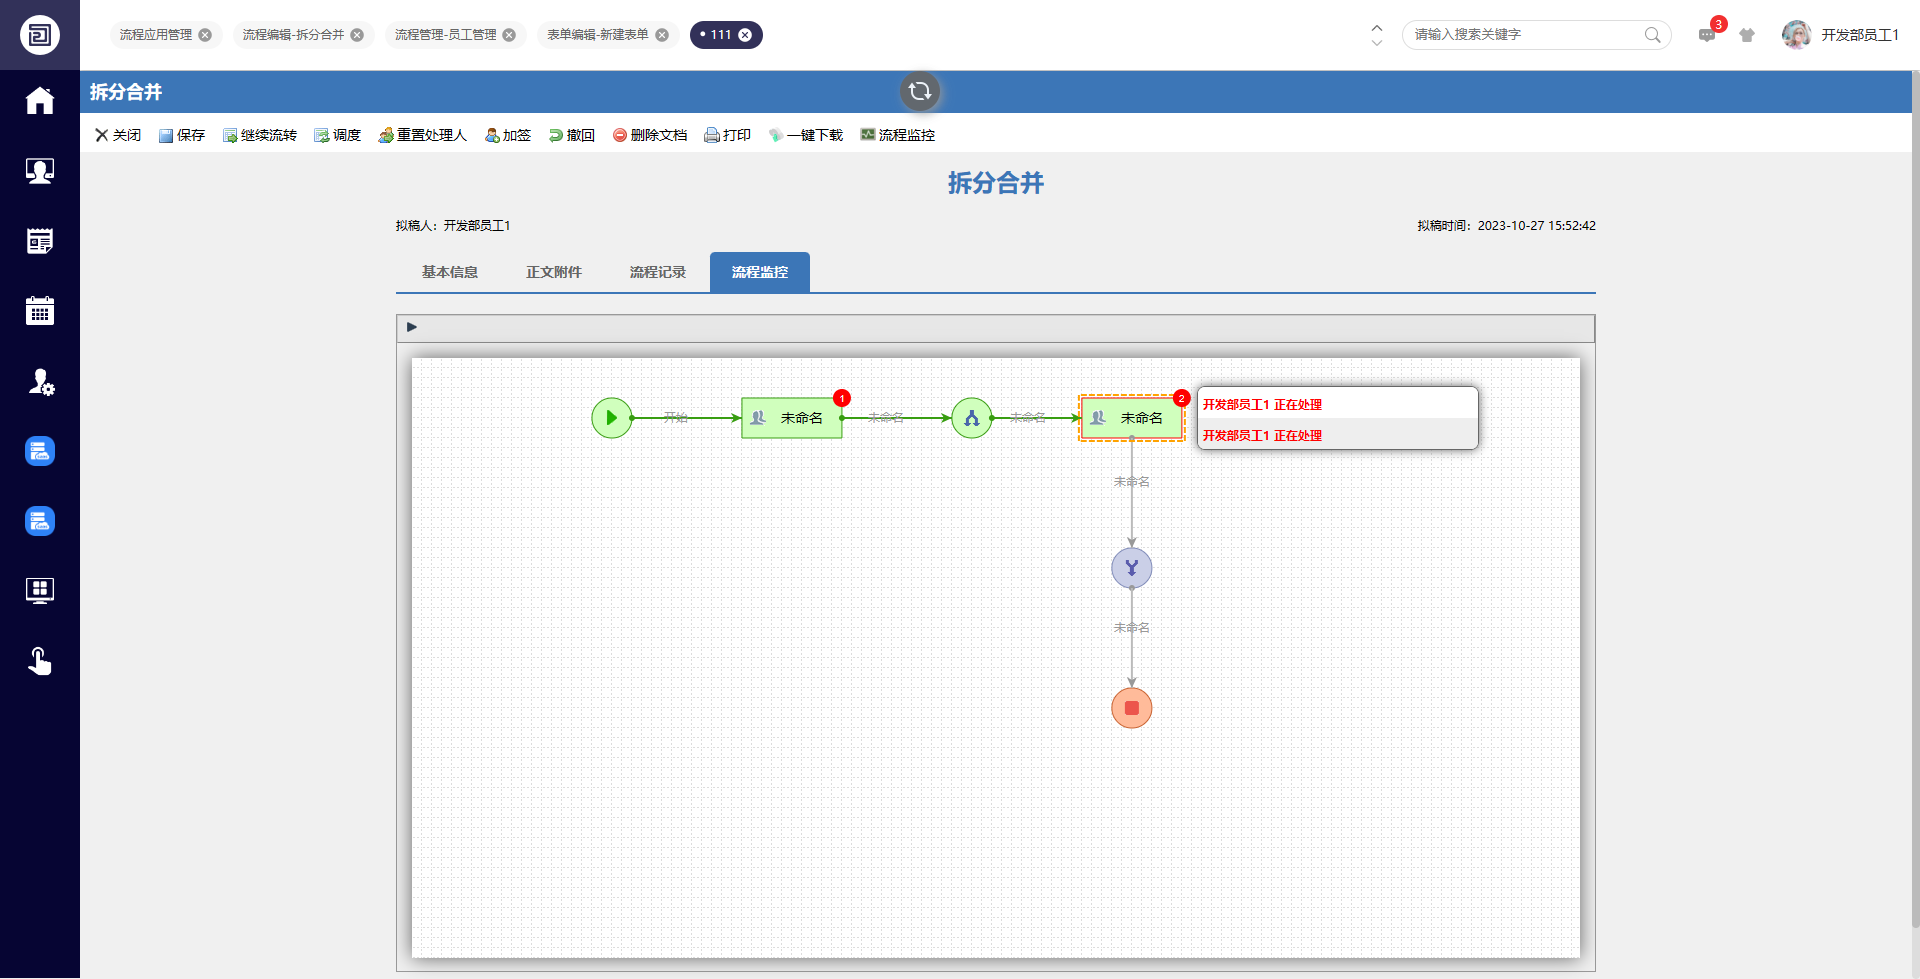The height and width of the screenshot is (979, 1920).
Task: Click the 流程监控 toolbar button
Action: (898, 135)
